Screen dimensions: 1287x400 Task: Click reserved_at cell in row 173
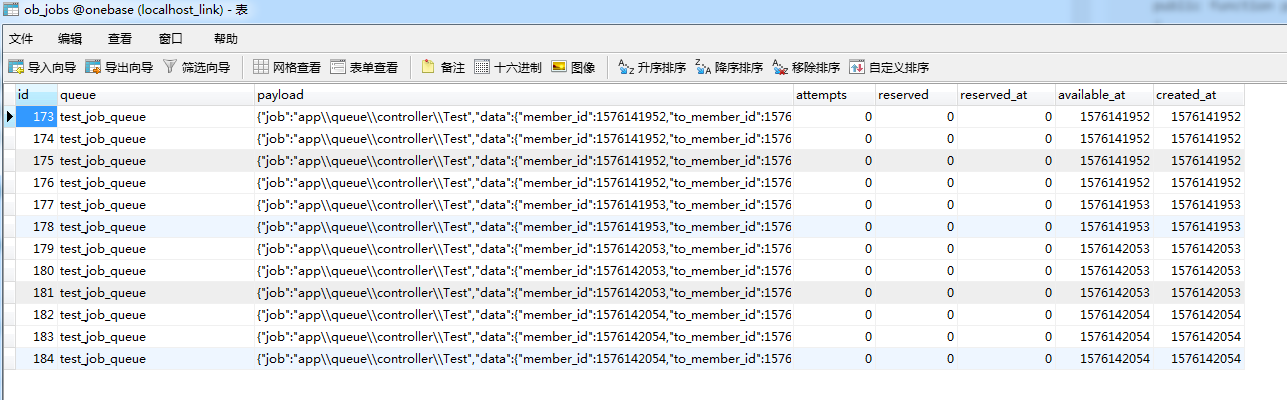[1005, 116]
